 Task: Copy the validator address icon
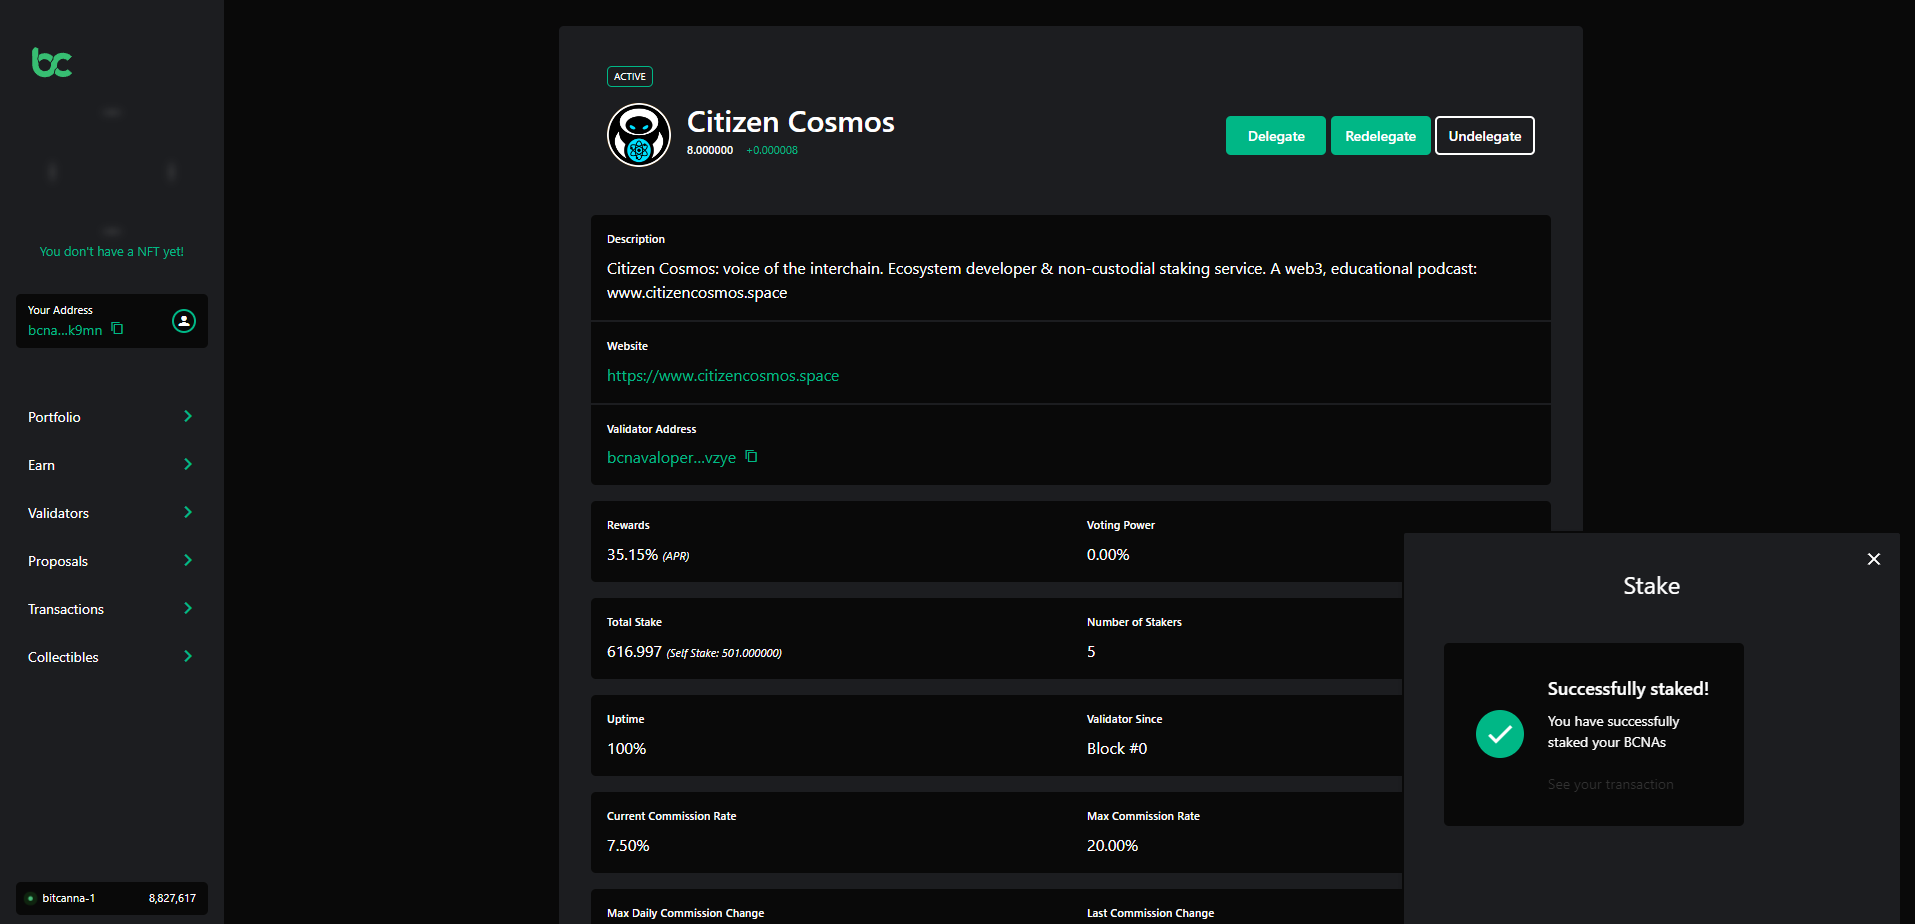coord(751,457)
